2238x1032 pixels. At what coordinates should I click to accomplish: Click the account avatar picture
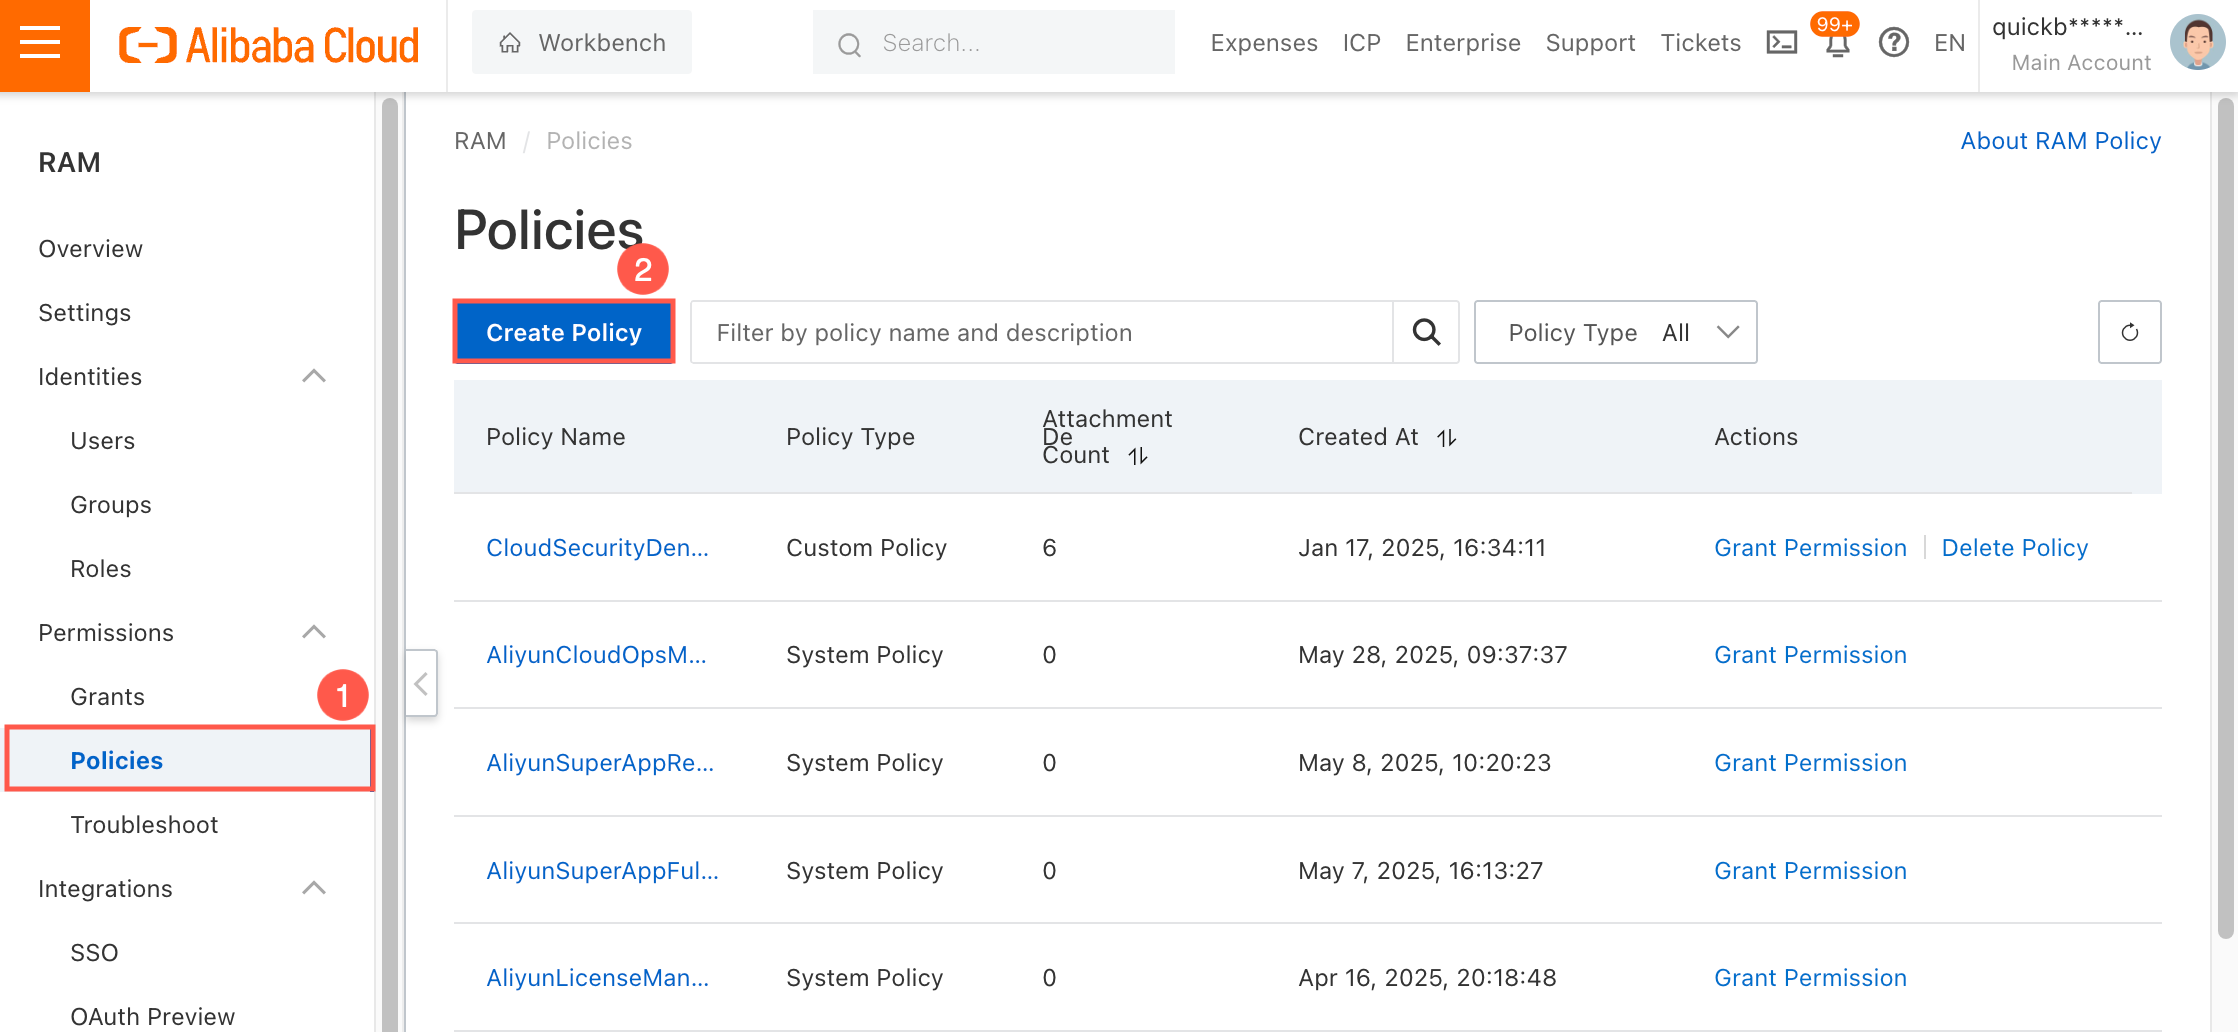[x=2197, y=43]
